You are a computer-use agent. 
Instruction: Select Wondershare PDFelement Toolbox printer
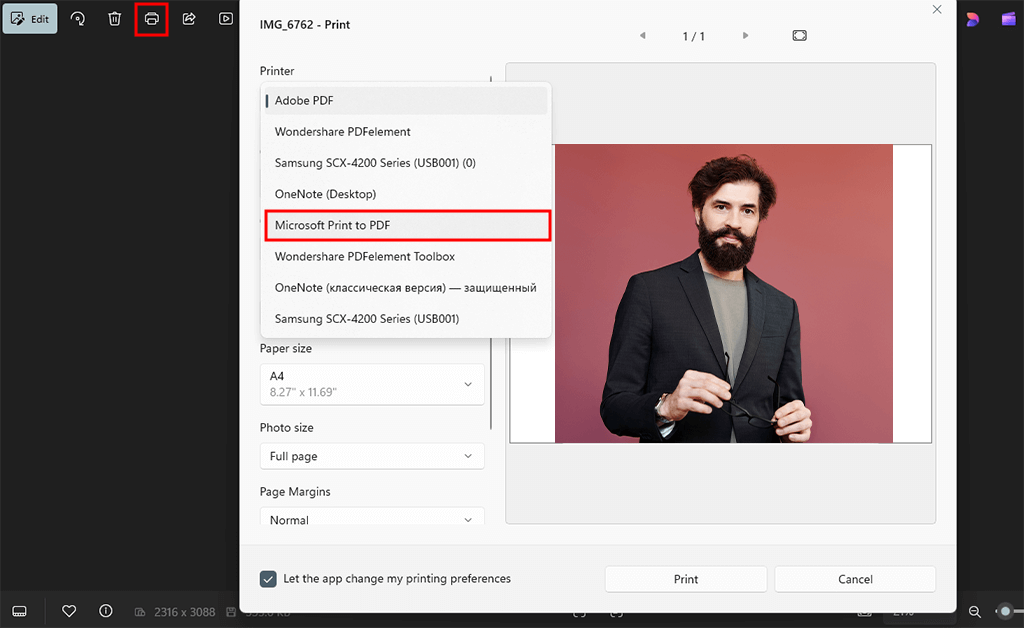pos(406,257)
